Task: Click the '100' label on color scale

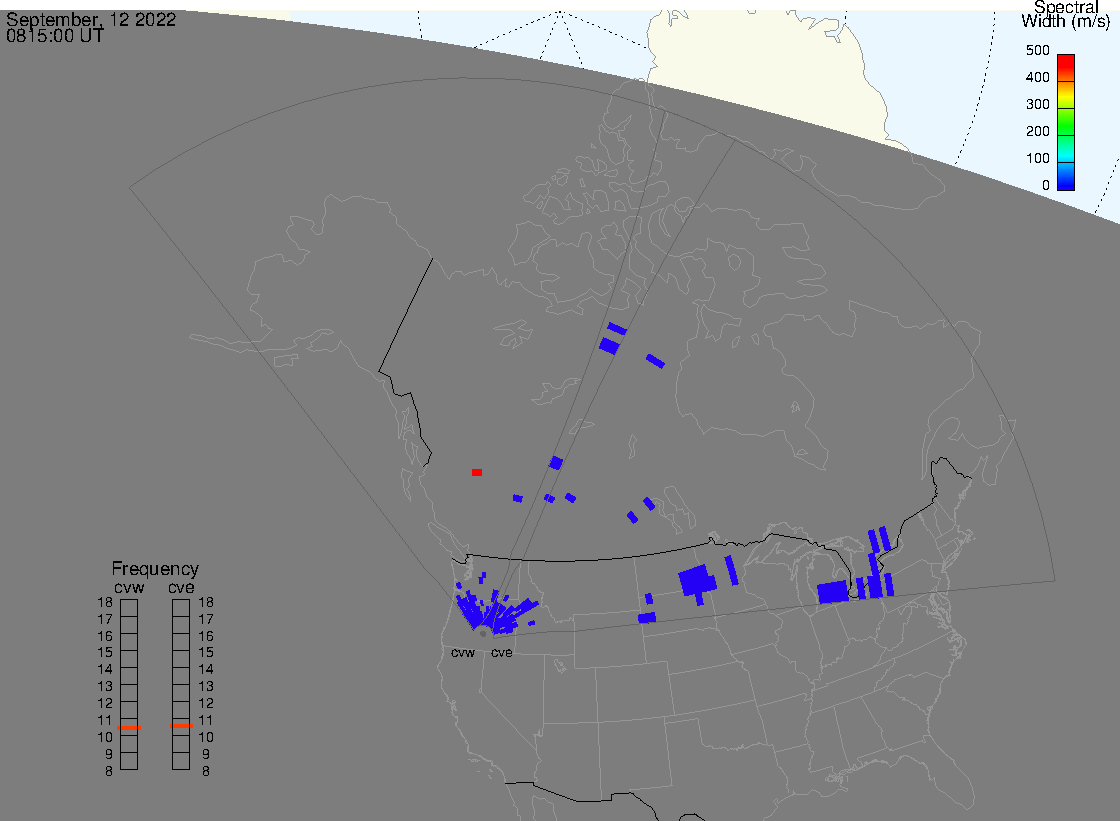Action: pos(1038,159)
